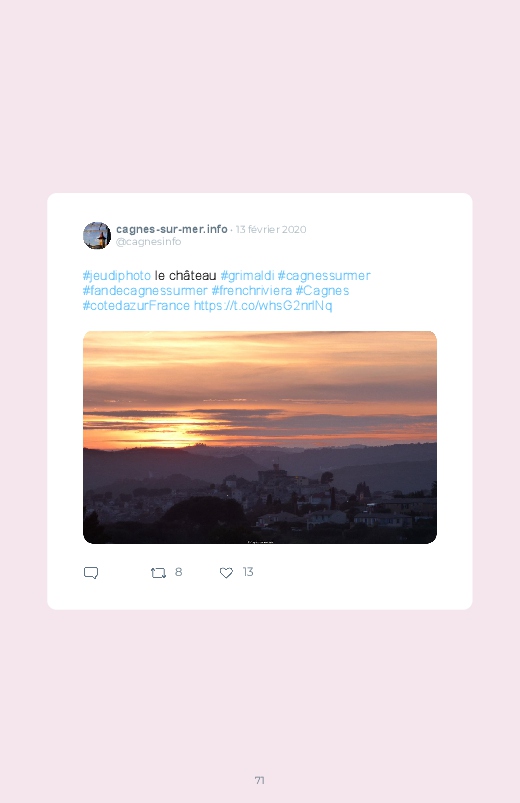
Task: Open the #fandecagnessurmer hashtag
Action: tap(145, 290)
